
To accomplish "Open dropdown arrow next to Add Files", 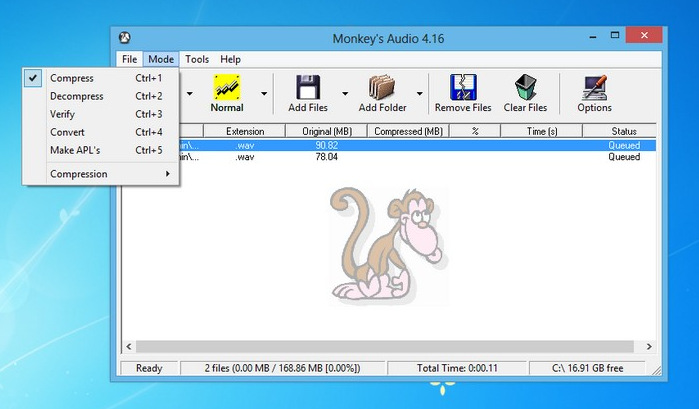I will coord(345,94).
